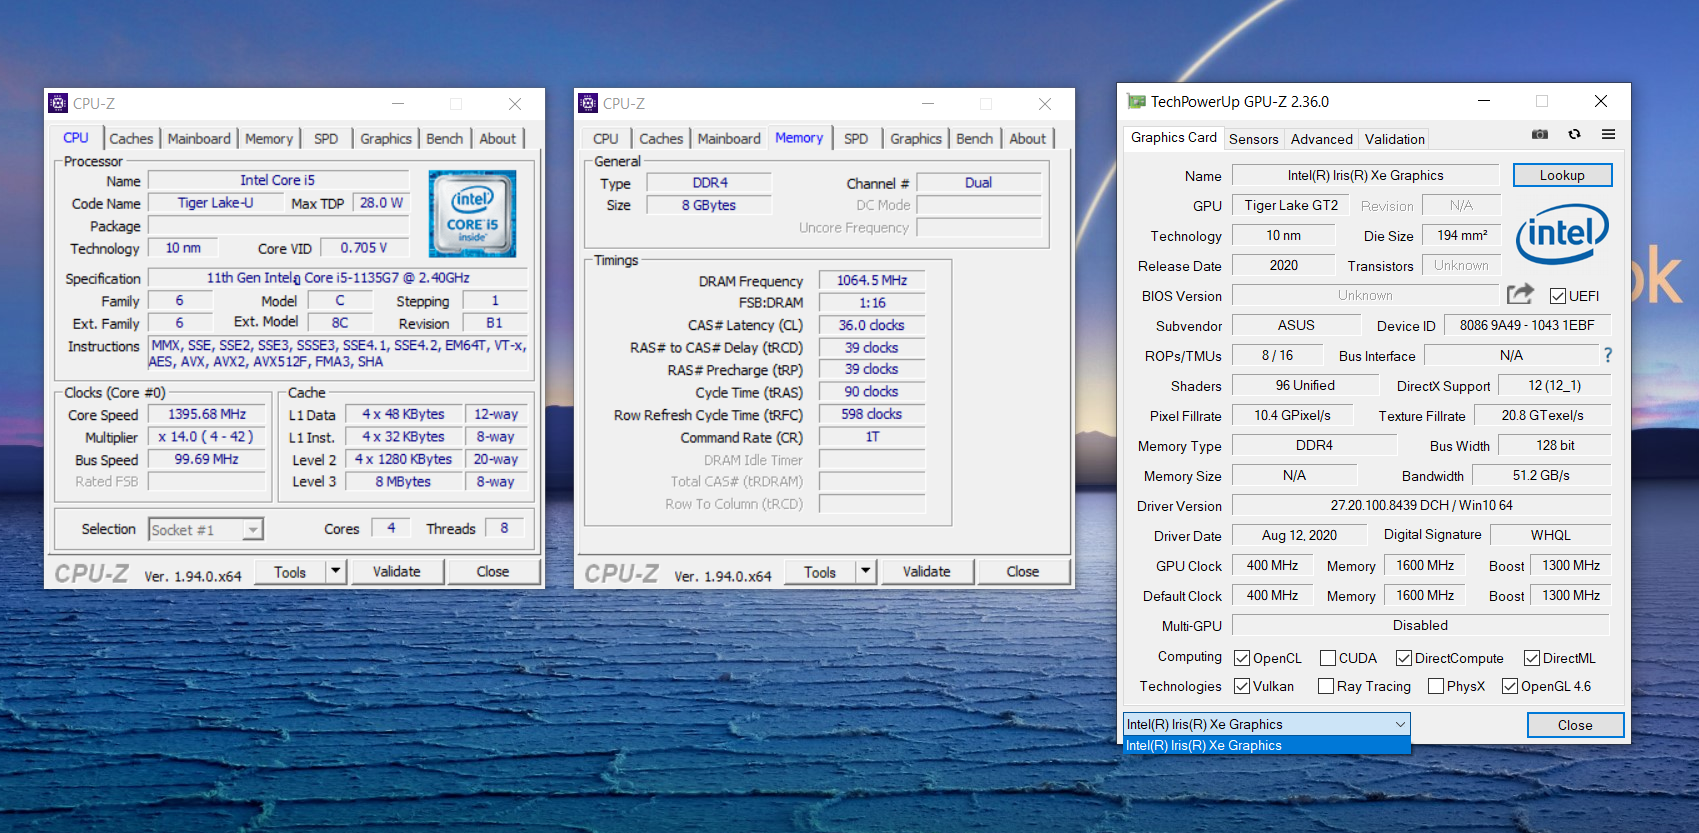Toggle OpenCL checkbox
Image resolution: width=1699 pixels, height=833 pixels.
tap(1242, 658)
